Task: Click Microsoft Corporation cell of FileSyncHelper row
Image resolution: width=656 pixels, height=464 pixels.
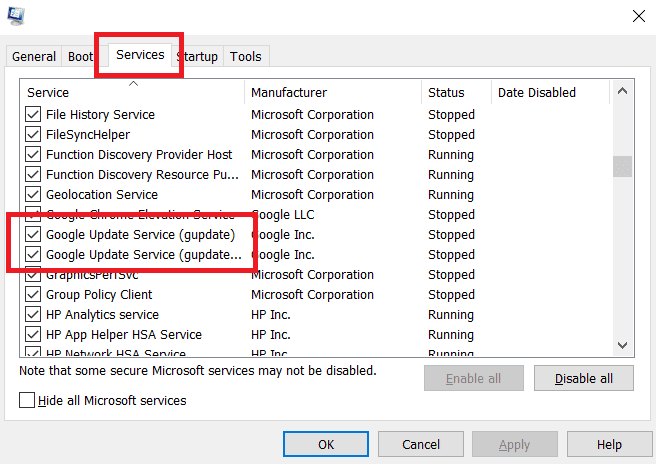Action: pyautogui.click(x=313, y=135)
